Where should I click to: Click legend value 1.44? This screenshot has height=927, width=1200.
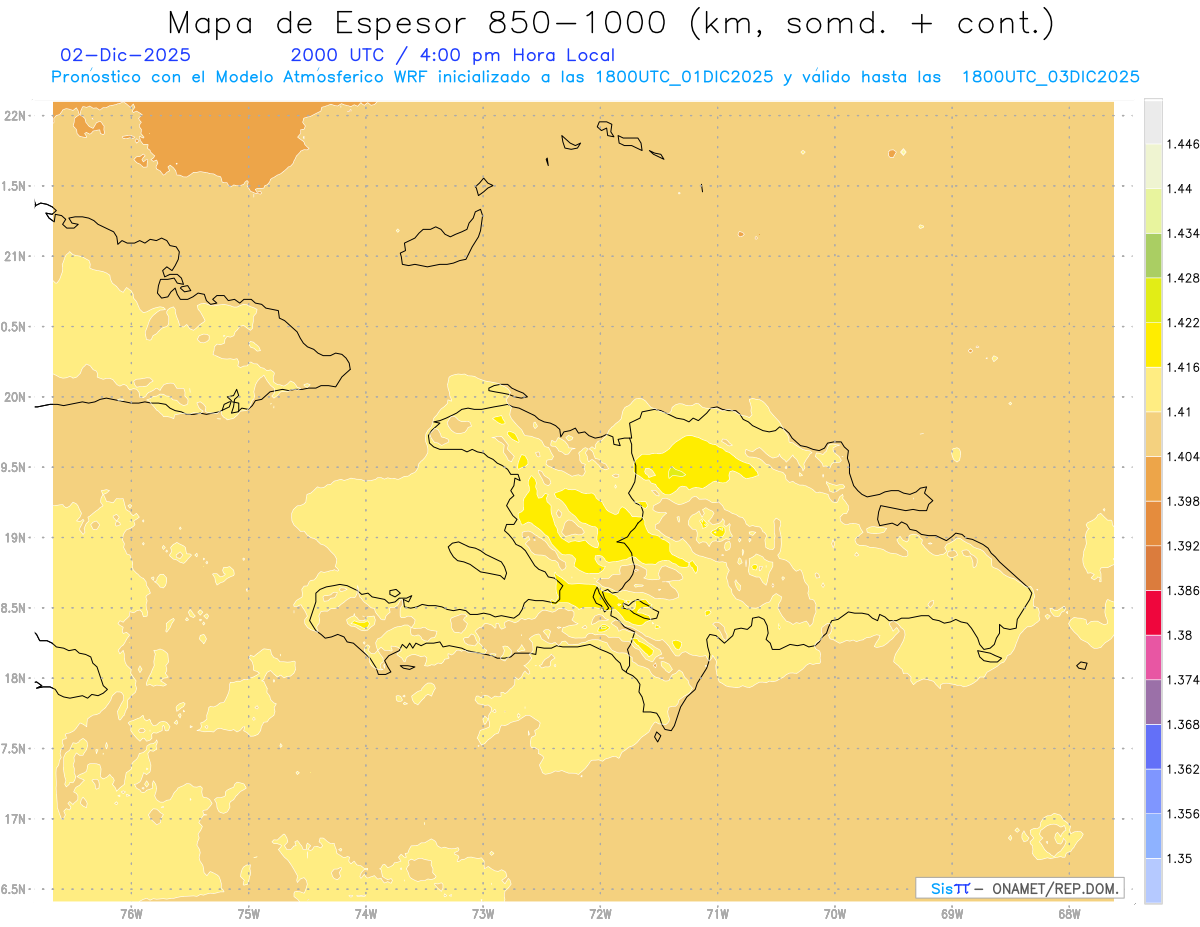pos(1178,188)
